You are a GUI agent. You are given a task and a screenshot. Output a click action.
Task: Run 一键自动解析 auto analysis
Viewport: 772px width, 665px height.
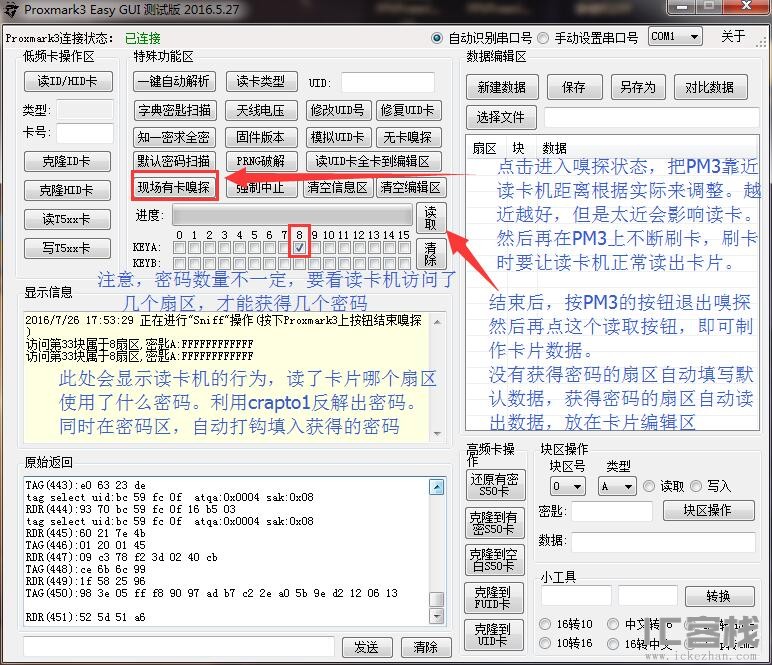click(174, 81)
